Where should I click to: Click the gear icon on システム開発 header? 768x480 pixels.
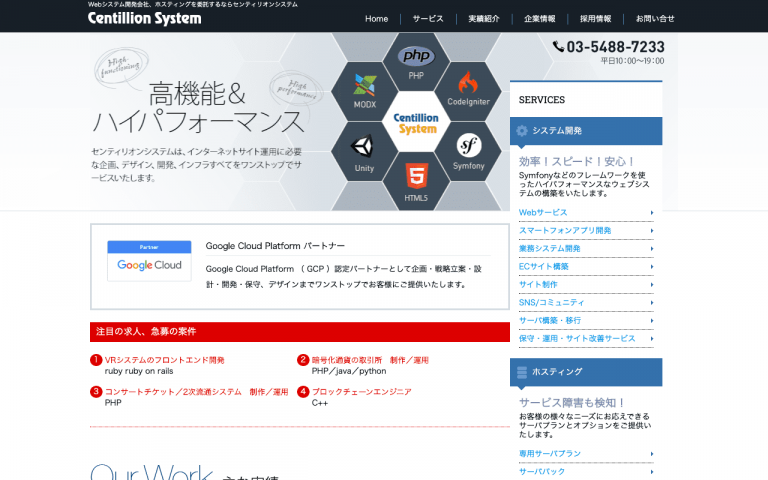tap(522, 131)
